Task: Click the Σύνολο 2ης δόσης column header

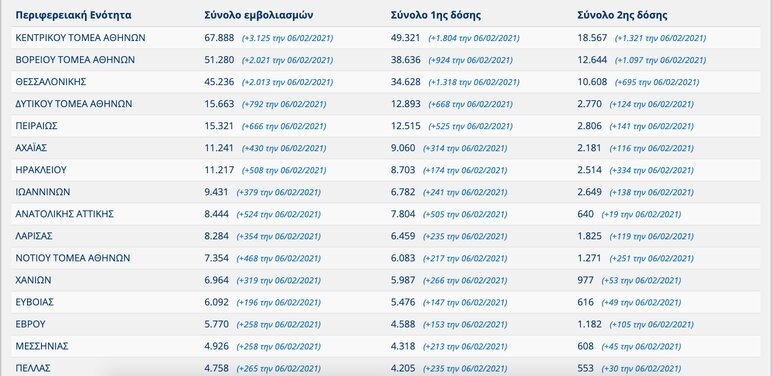Action: coord(622,15)
